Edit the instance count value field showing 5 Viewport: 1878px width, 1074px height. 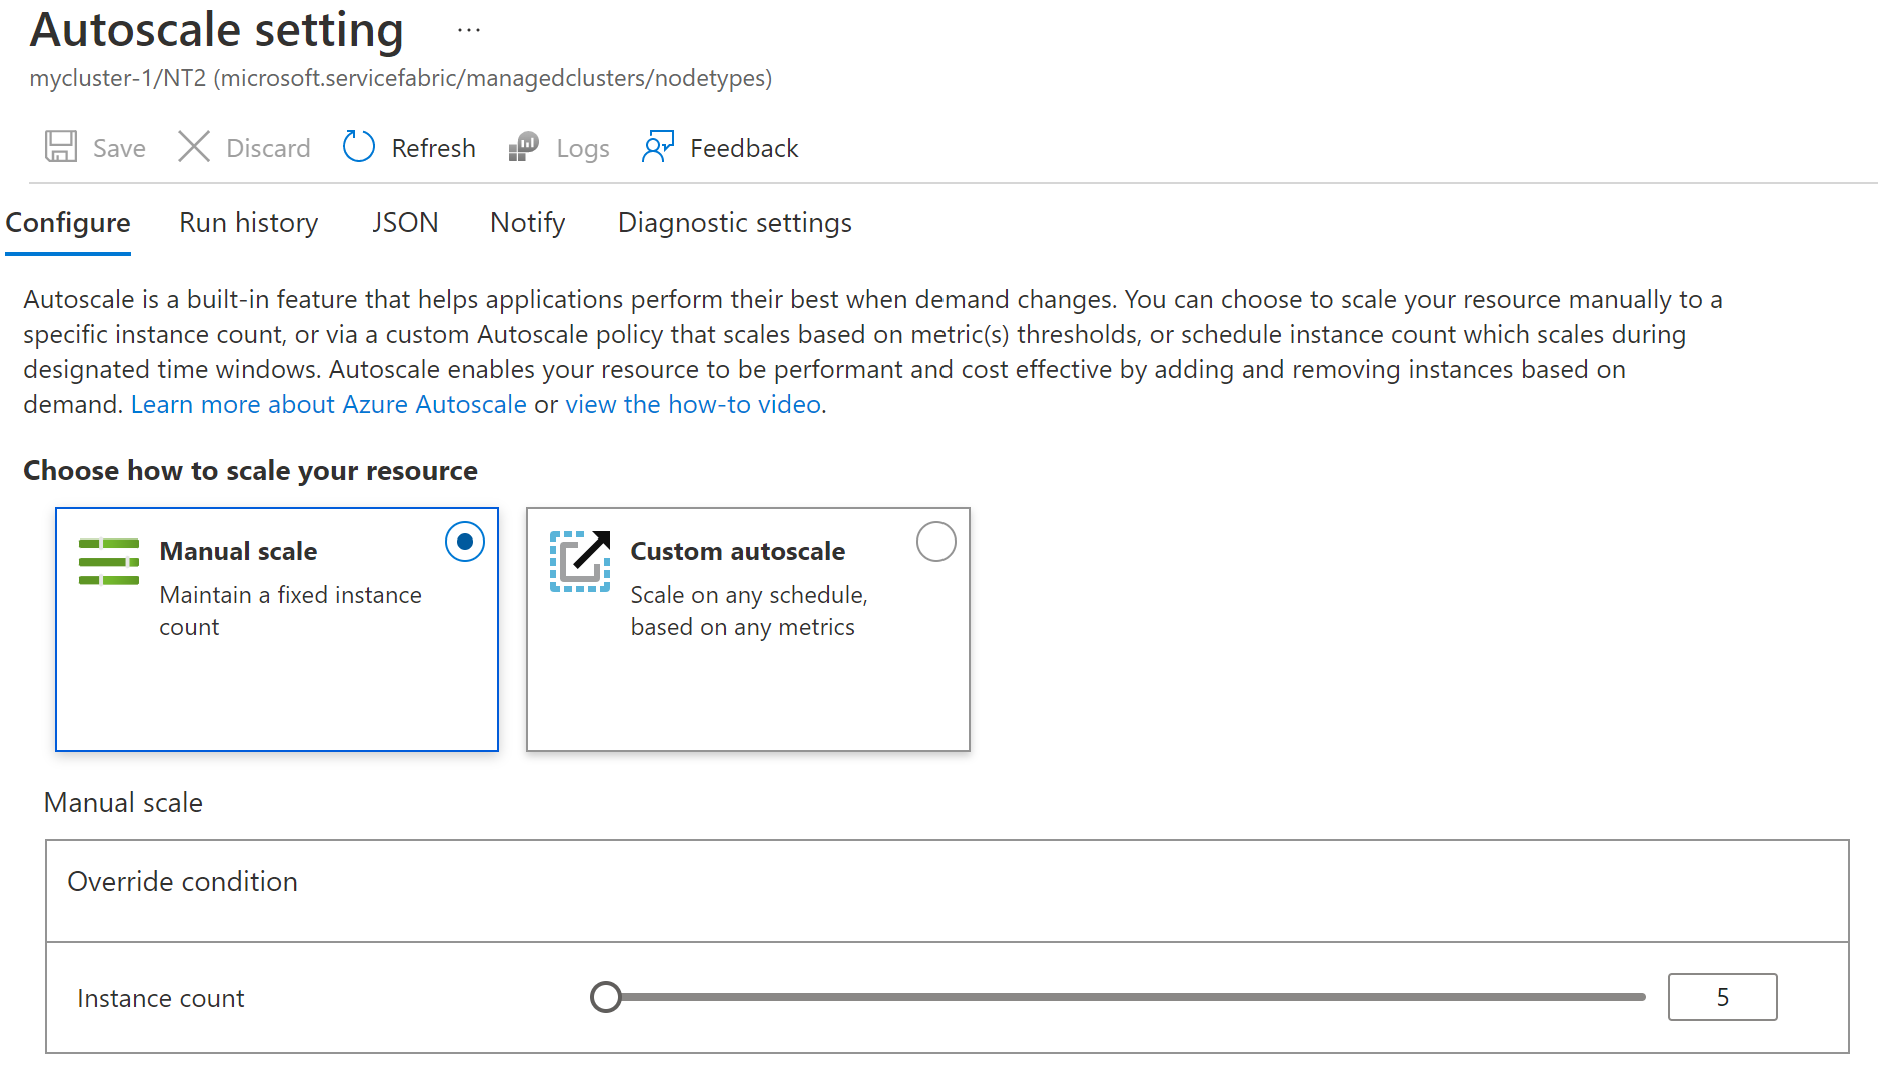tap(1722, 997)
